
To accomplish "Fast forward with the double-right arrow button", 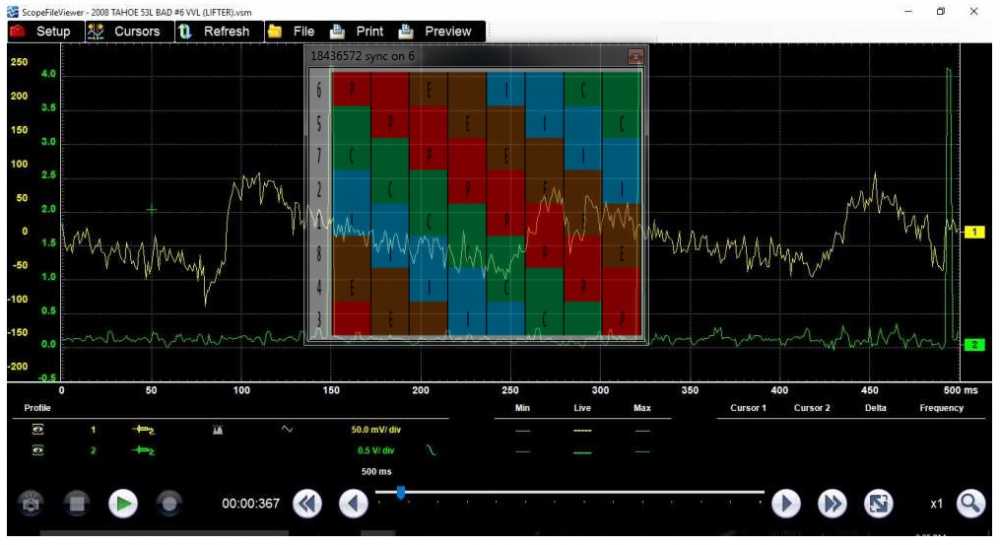I will 832,504.
